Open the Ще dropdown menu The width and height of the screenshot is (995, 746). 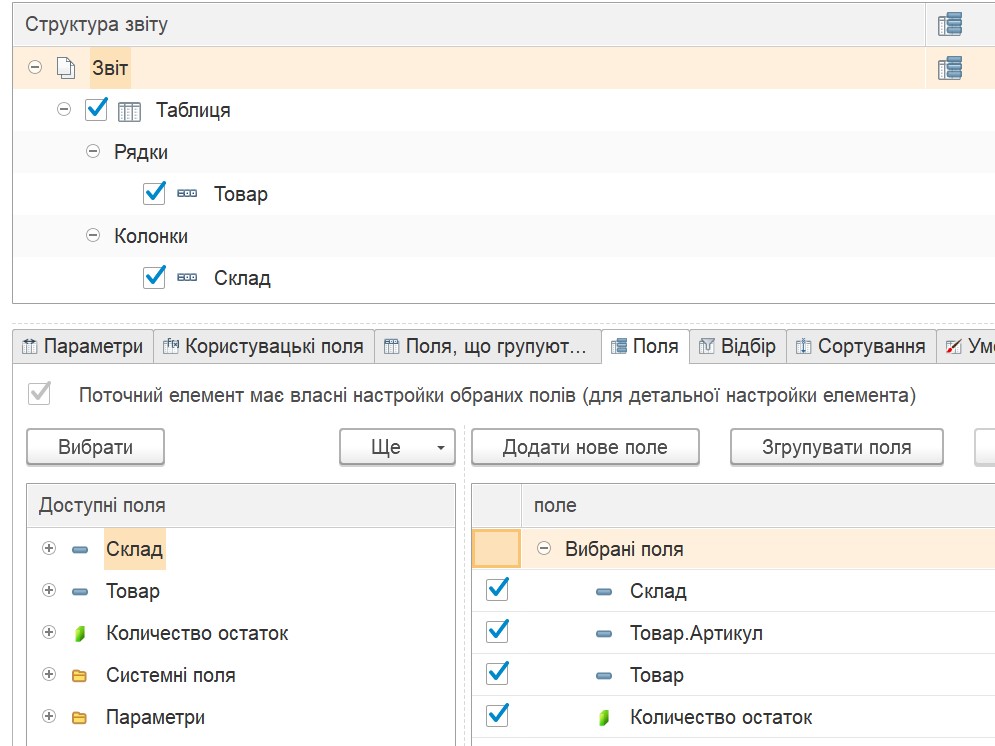[x=397, y=447]
